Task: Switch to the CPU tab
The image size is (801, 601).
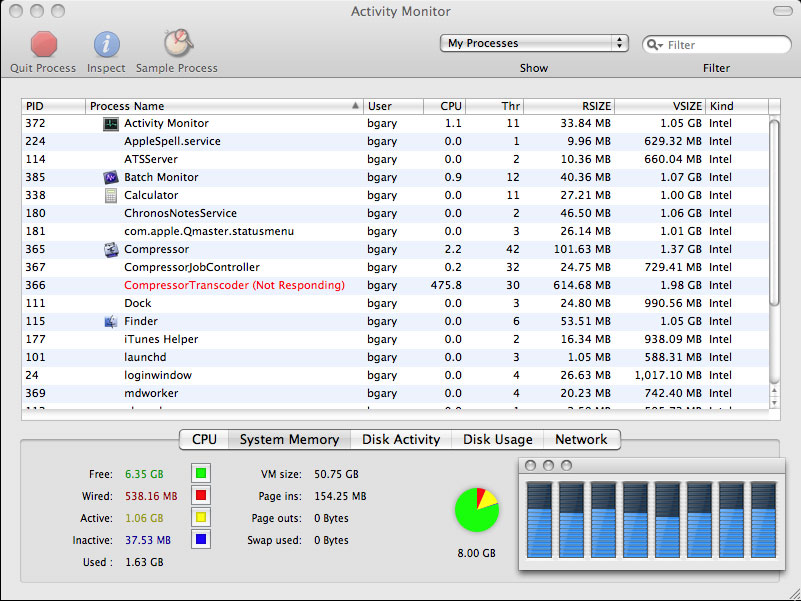Action: point(204,440)
